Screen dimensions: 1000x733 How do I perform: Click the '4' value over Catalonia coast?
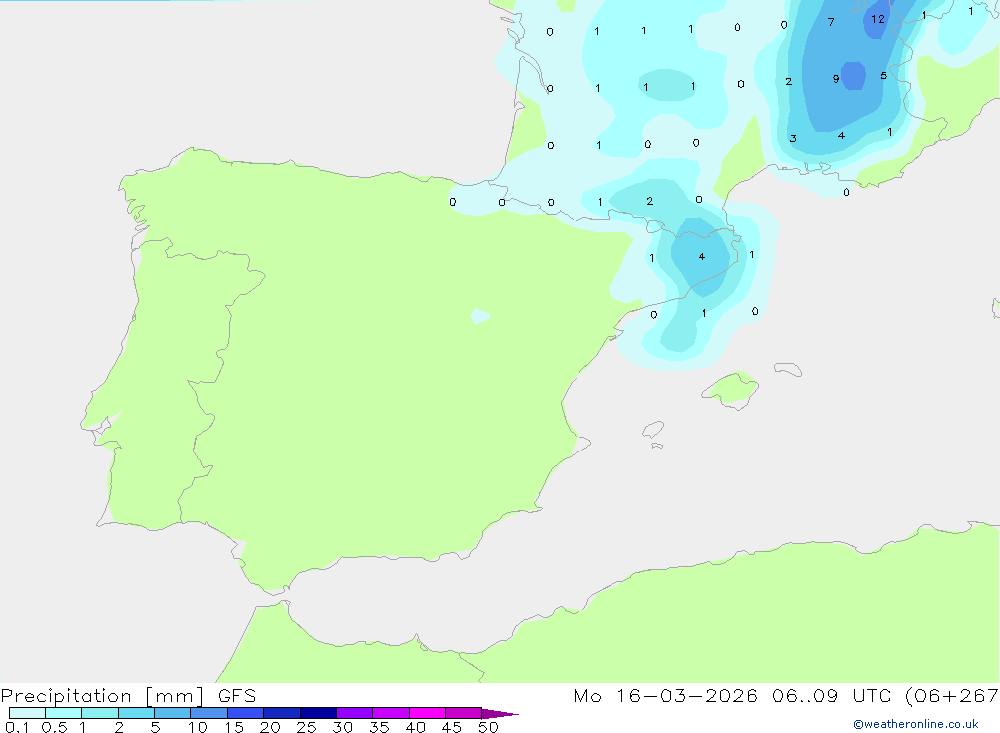[702, 256]
